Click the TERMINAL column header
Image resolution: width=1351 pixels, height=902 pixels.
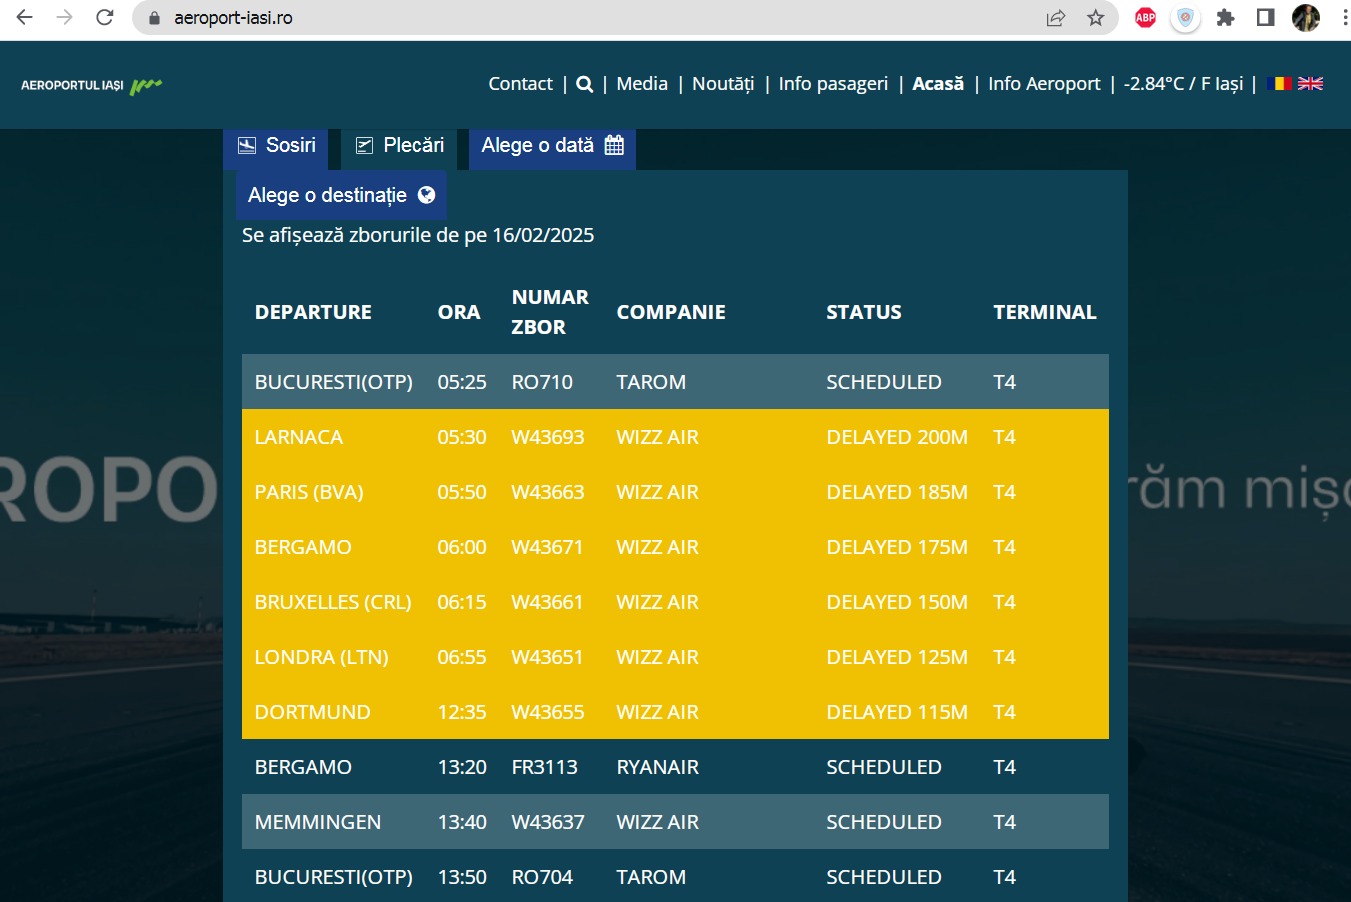(1045, 312)
